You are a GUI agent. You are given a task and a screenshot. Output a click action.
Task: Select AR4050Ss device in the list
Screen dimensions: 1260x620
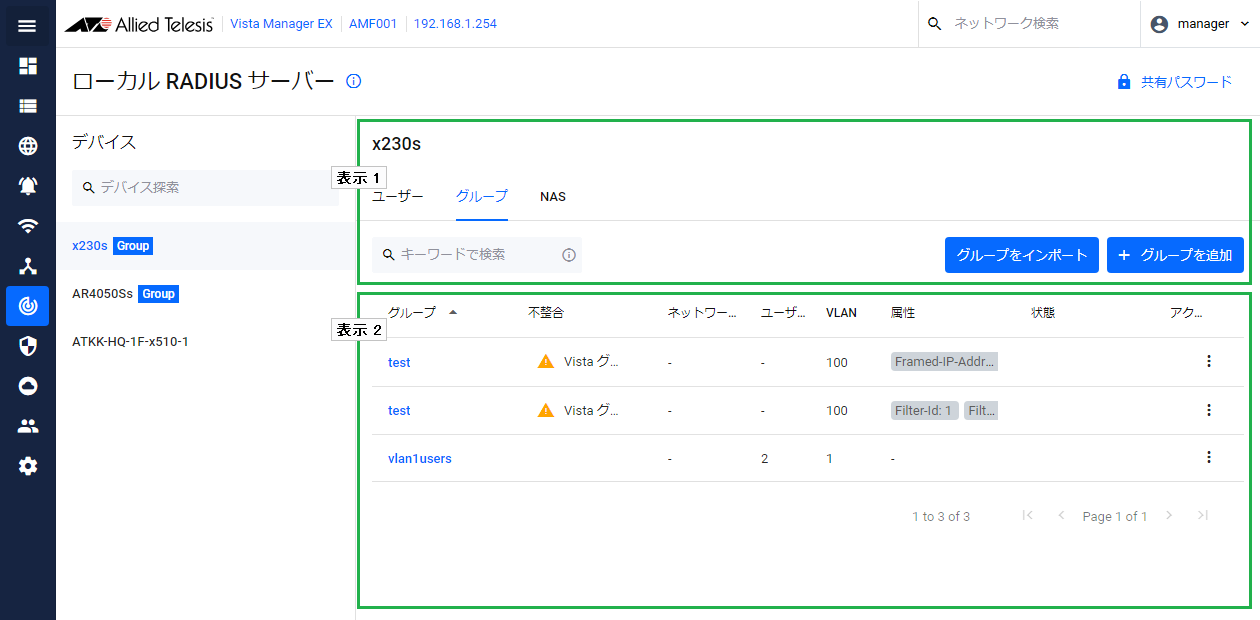(x=103, y=294)
